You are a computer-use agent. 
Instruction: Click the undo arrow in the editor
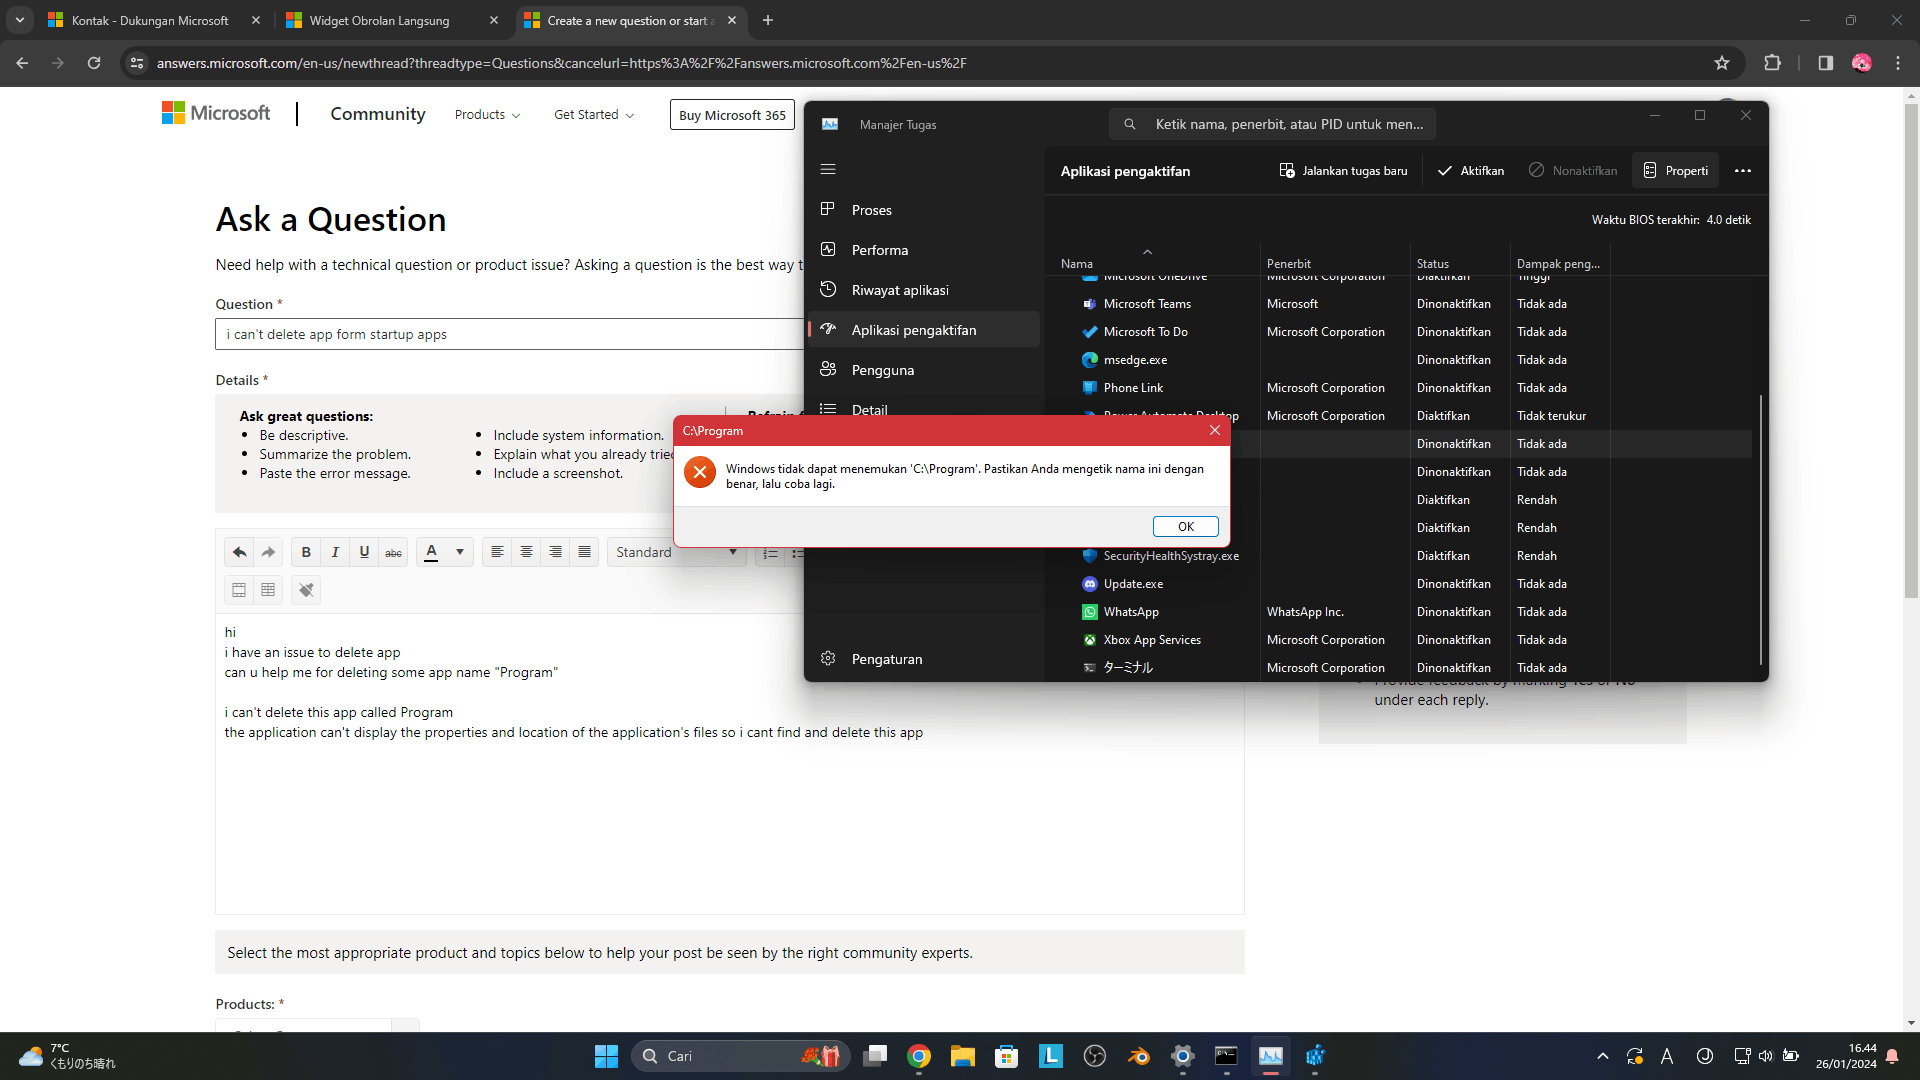click(x=239, y=552)
